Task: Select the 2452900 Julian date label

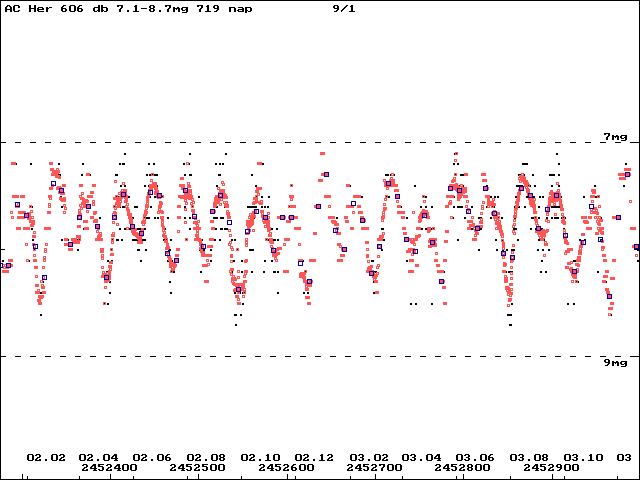Action: (x=551, y=467)
